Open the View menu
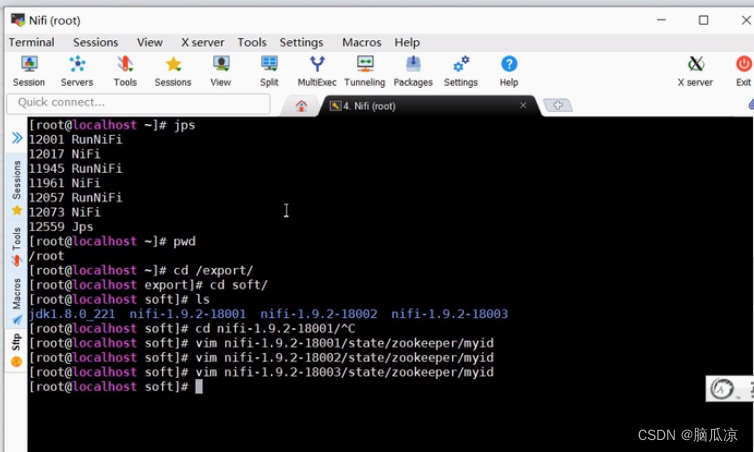 (150, 42)
